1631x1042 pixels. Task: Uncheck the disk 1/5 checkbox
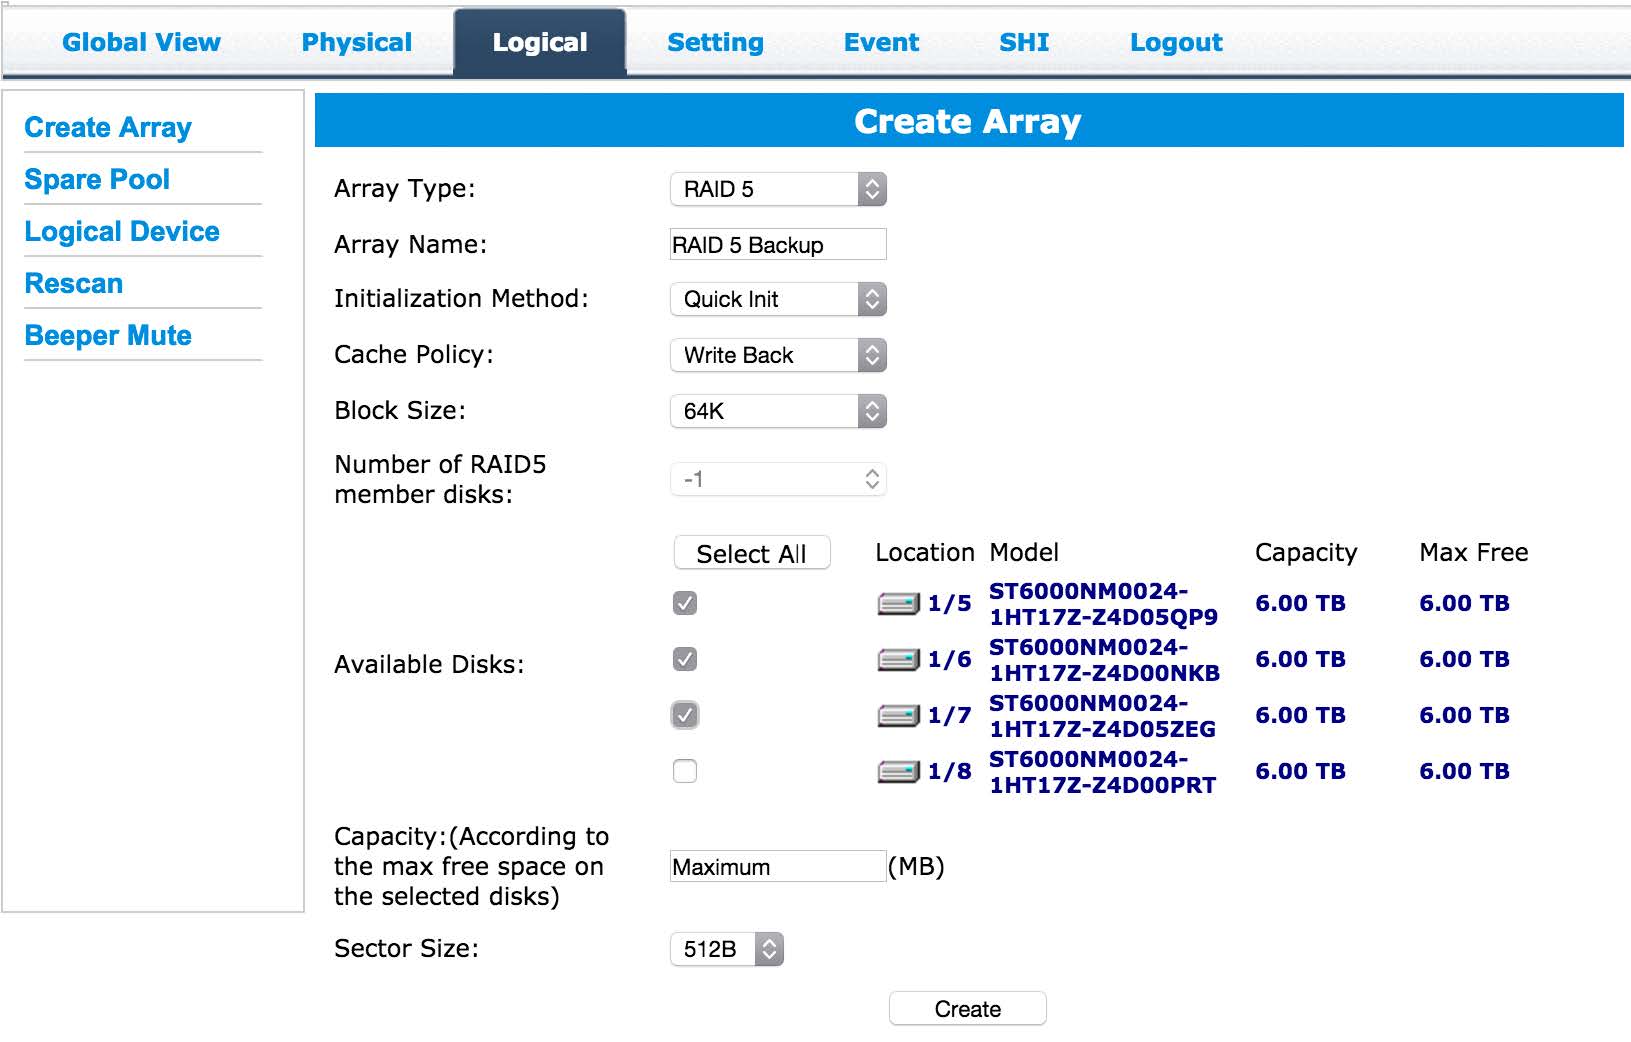(685, 603)
